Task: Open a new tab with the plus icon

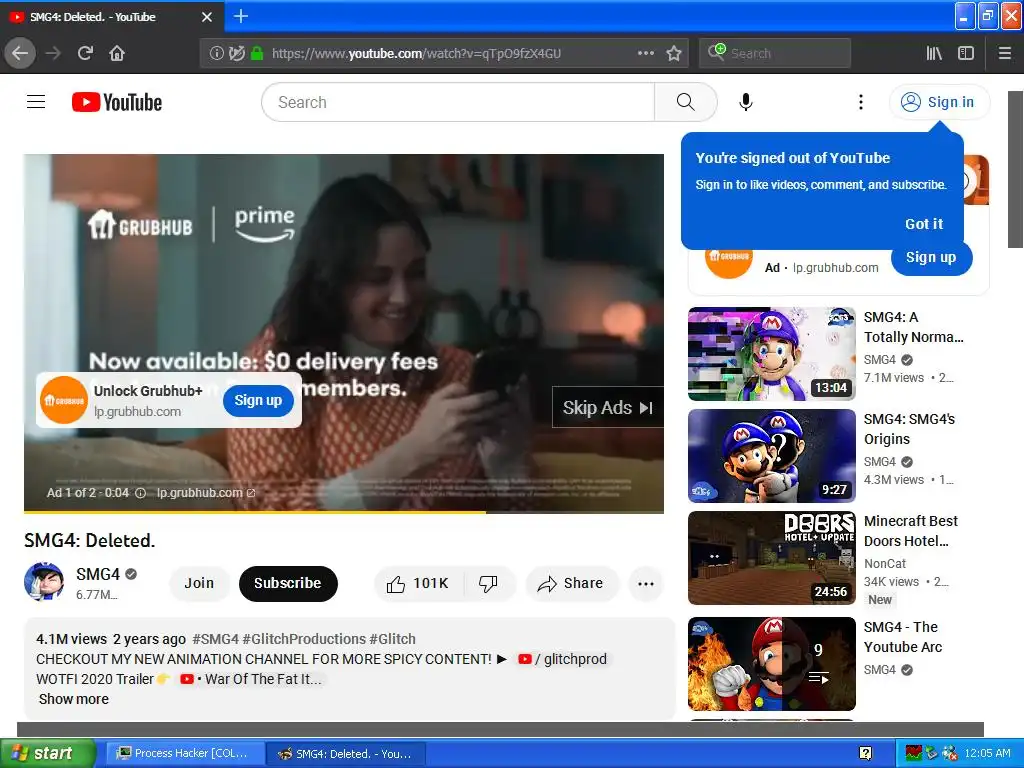Action: [240, 16]
